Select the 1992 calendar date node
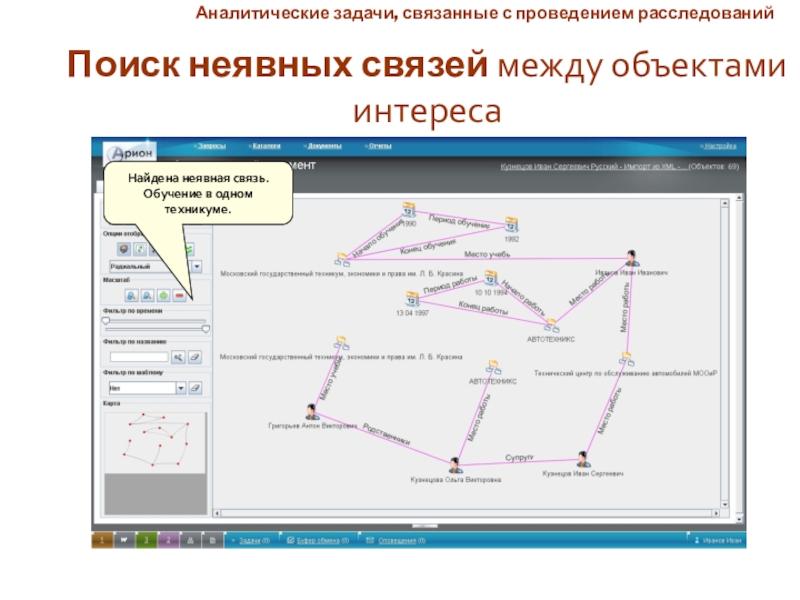This screenshot has height=600, width=800. (511, 225)
